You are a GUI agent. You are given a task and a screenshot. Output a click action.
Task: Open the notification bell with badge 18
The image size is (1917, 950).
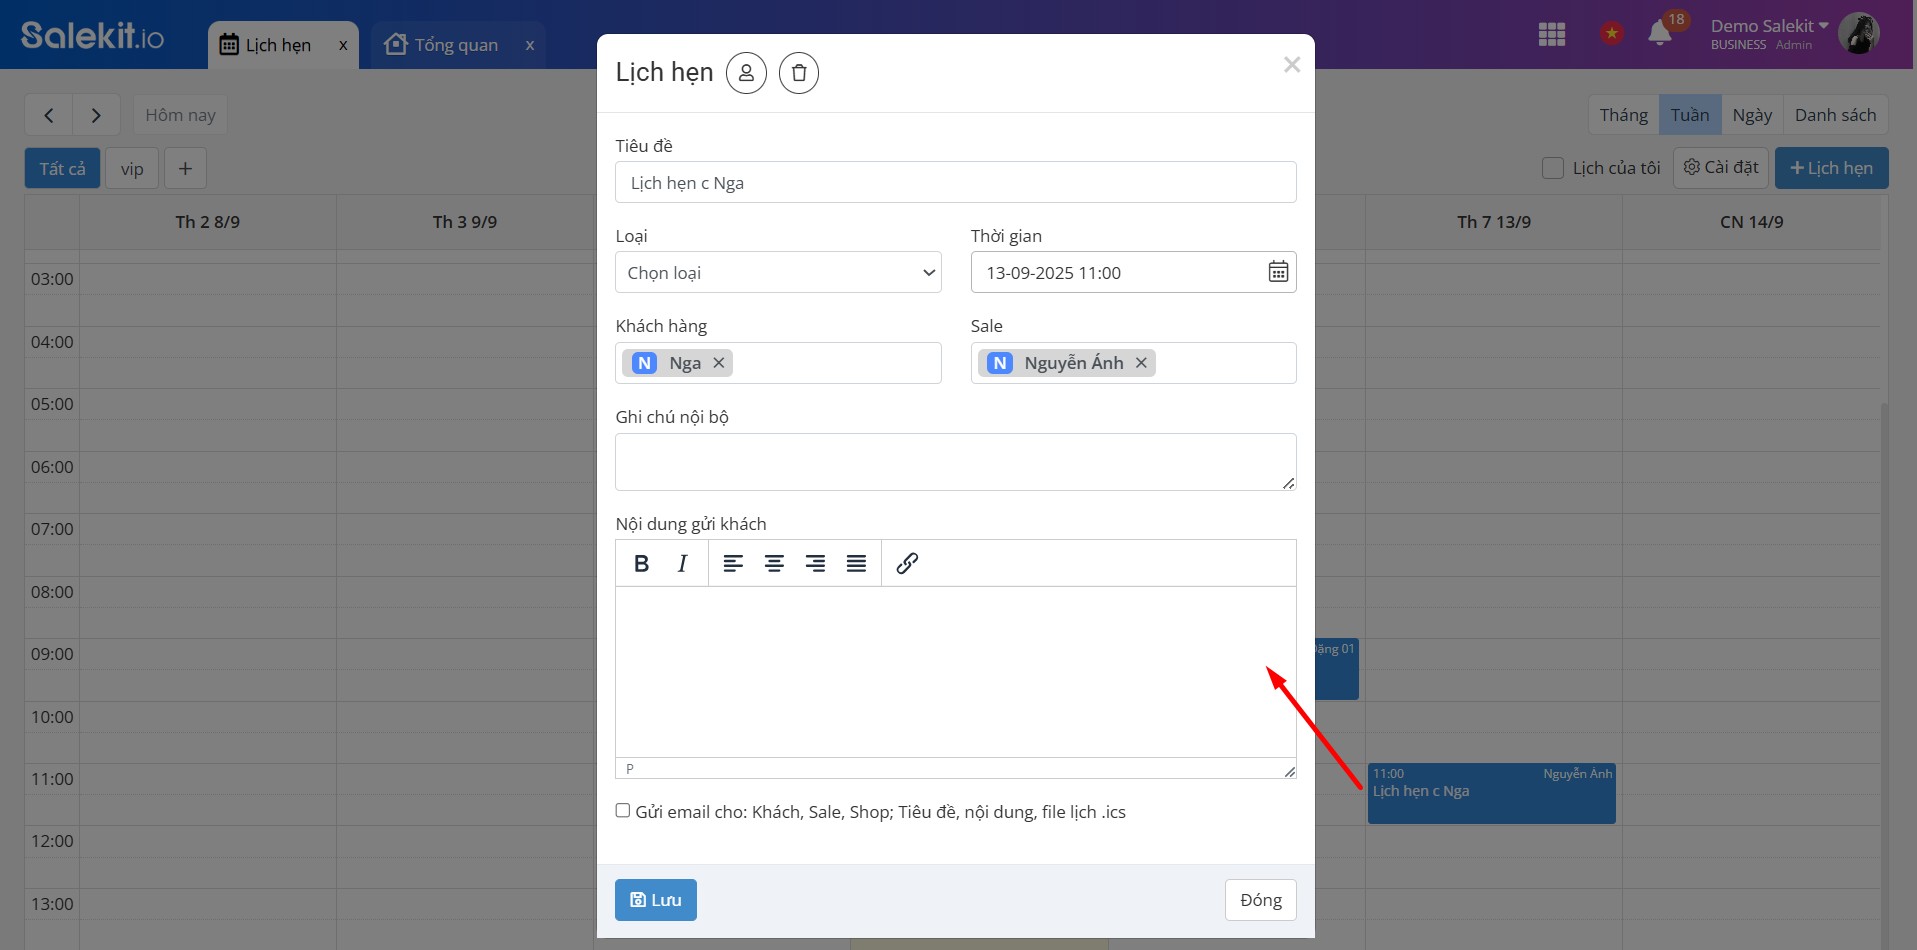1660,34
